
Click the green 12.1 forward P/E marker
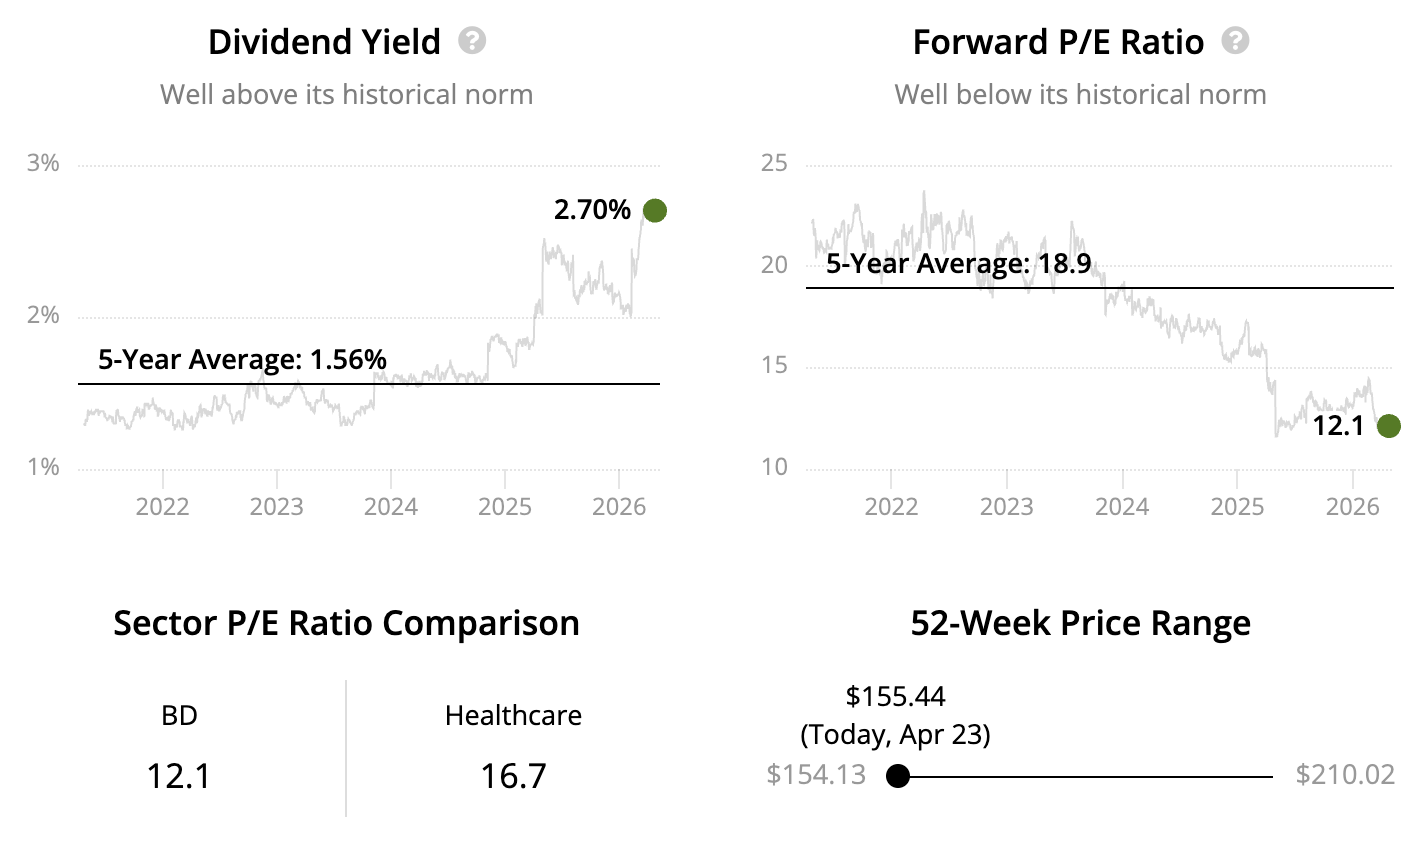(x=1388, y=426)
